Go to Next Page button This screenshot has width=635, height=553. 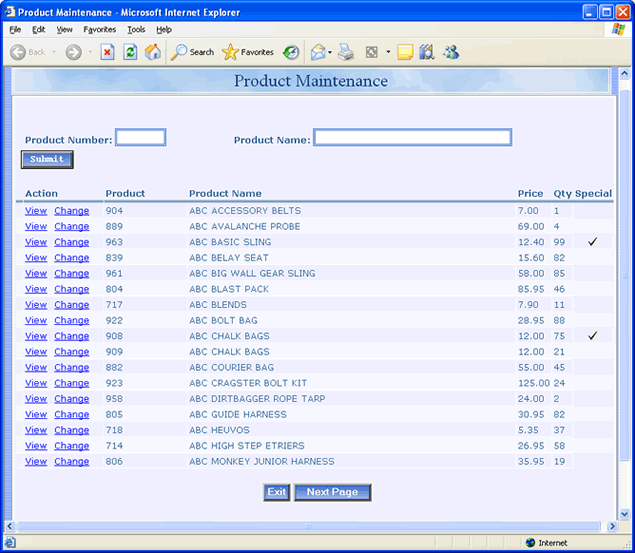pos(332,492)
